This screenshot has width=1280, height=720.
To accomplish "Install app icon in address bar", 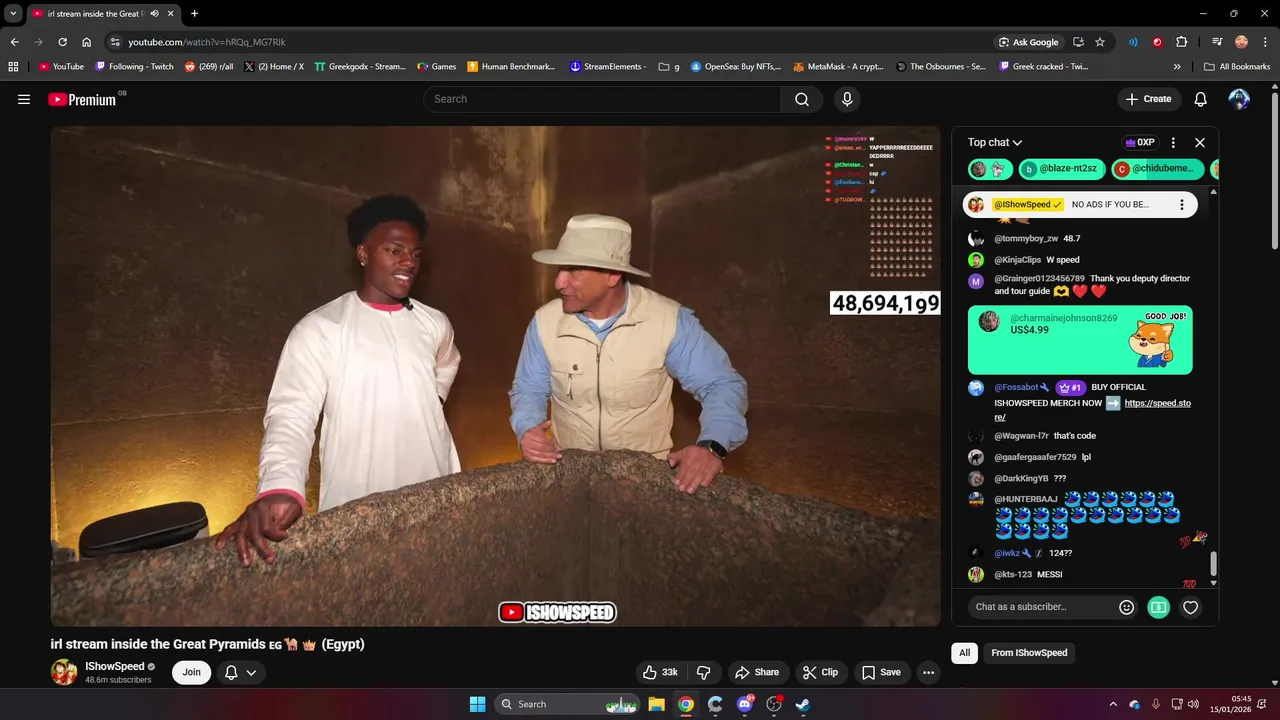I will (1078, 42).
